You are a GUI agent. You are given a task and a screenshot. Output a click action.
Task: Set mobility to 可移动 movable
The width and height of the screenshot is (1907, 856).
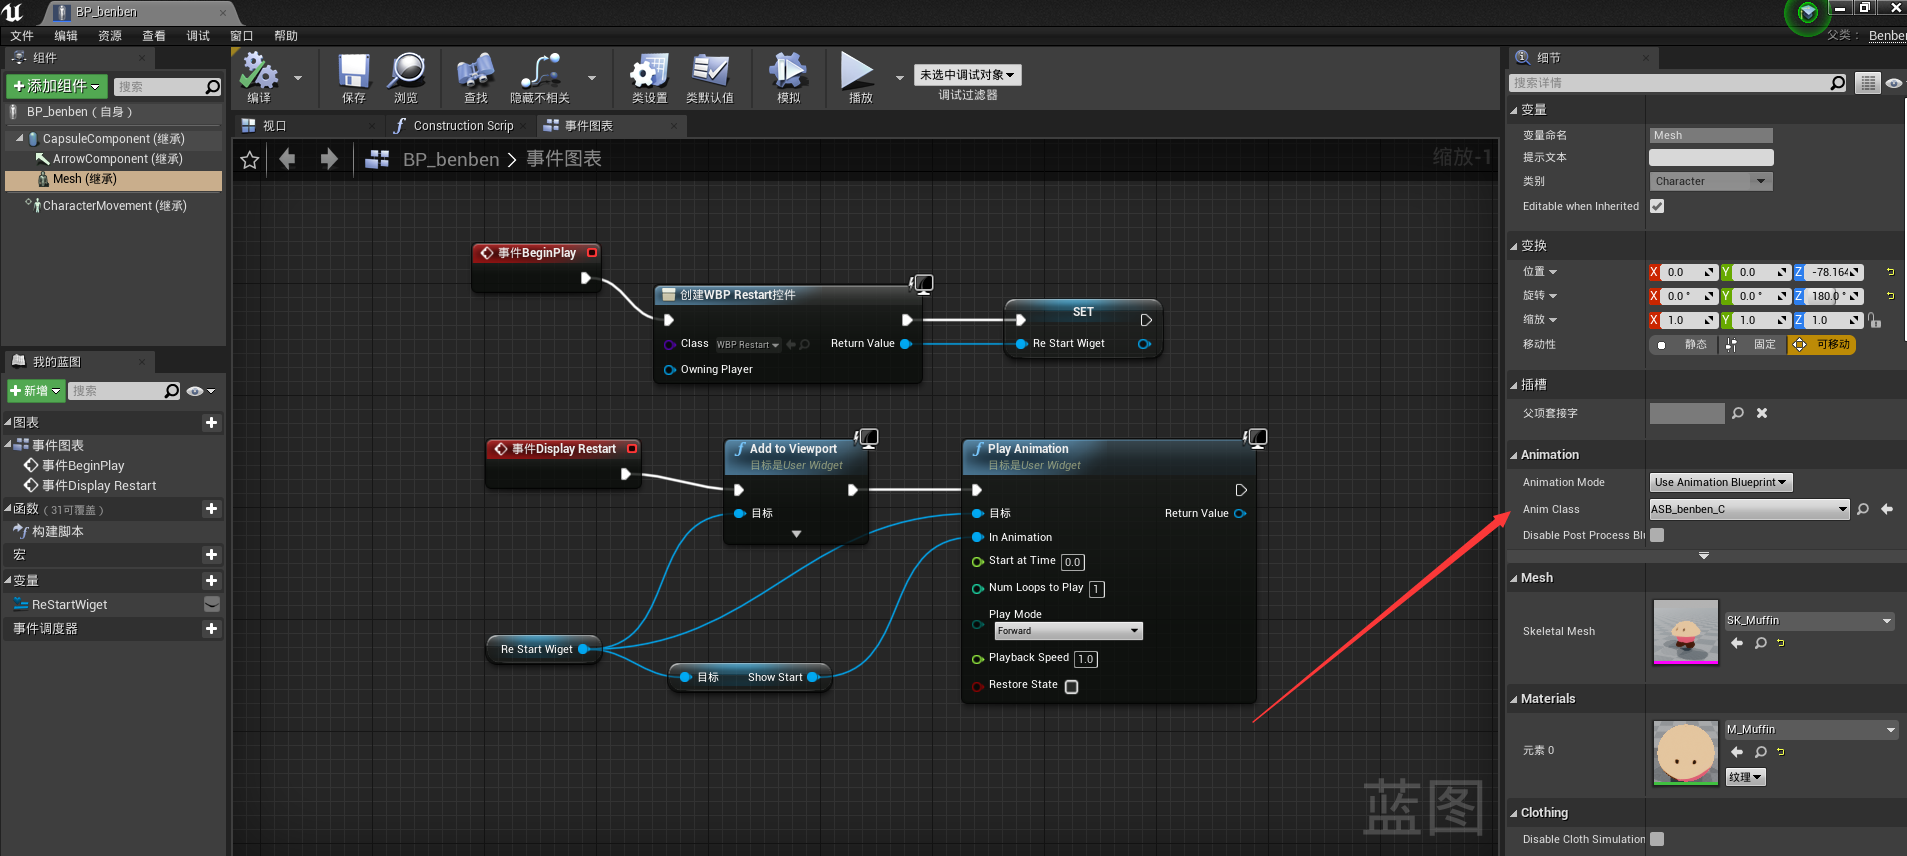[x=1822, y=345]
